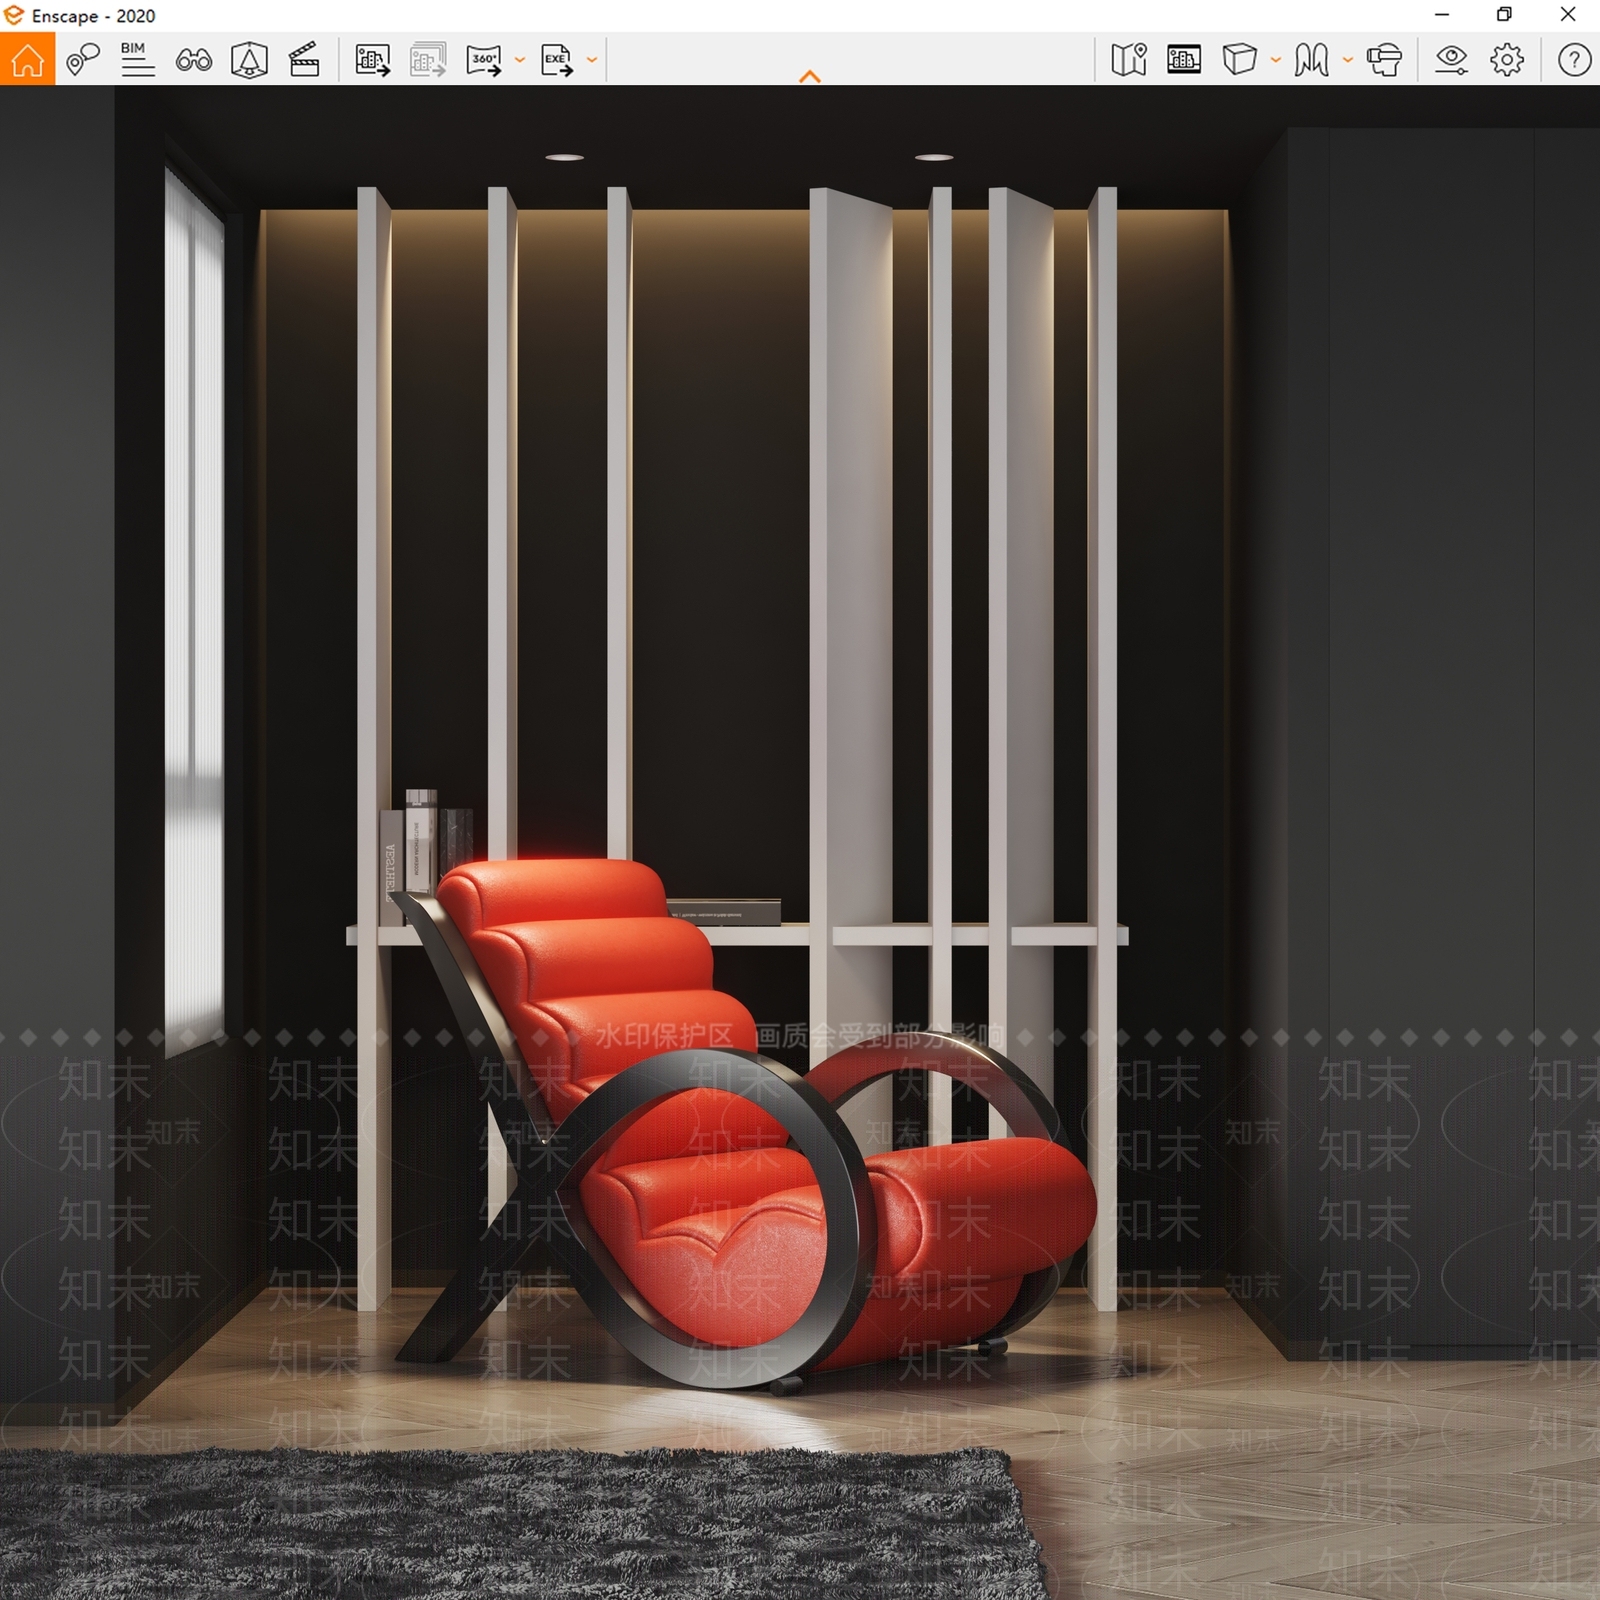Expand the navigation mode dropdown arrow
1600x1600 pixels.
coord(1348,60)
